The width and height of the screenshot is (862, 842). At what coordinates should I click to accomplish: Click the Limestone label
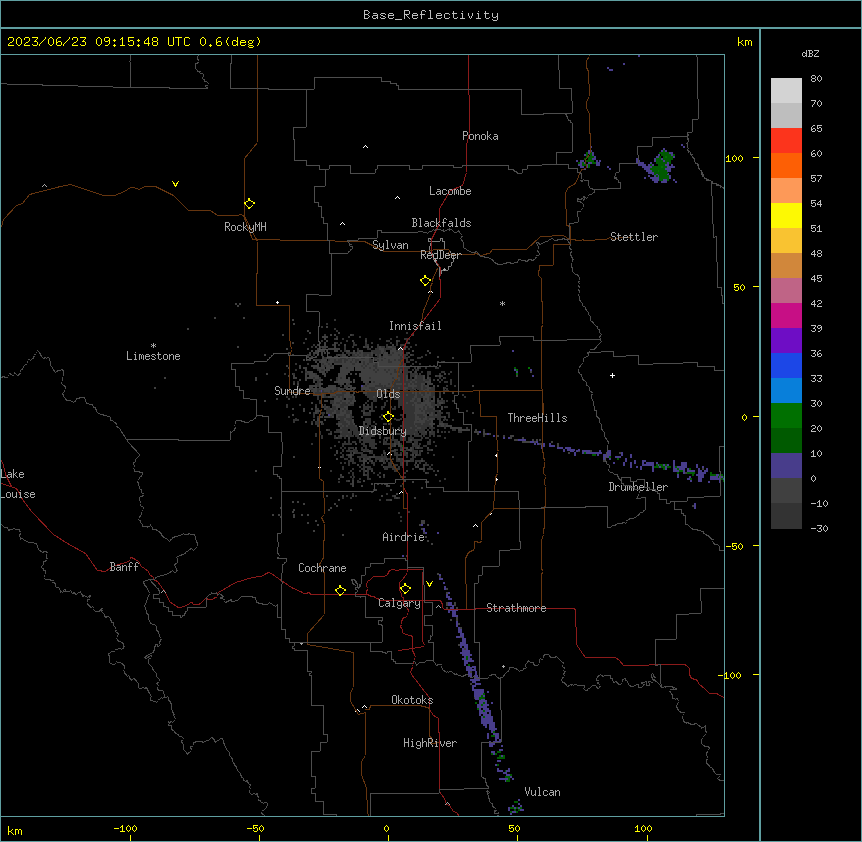coord(153,356)
